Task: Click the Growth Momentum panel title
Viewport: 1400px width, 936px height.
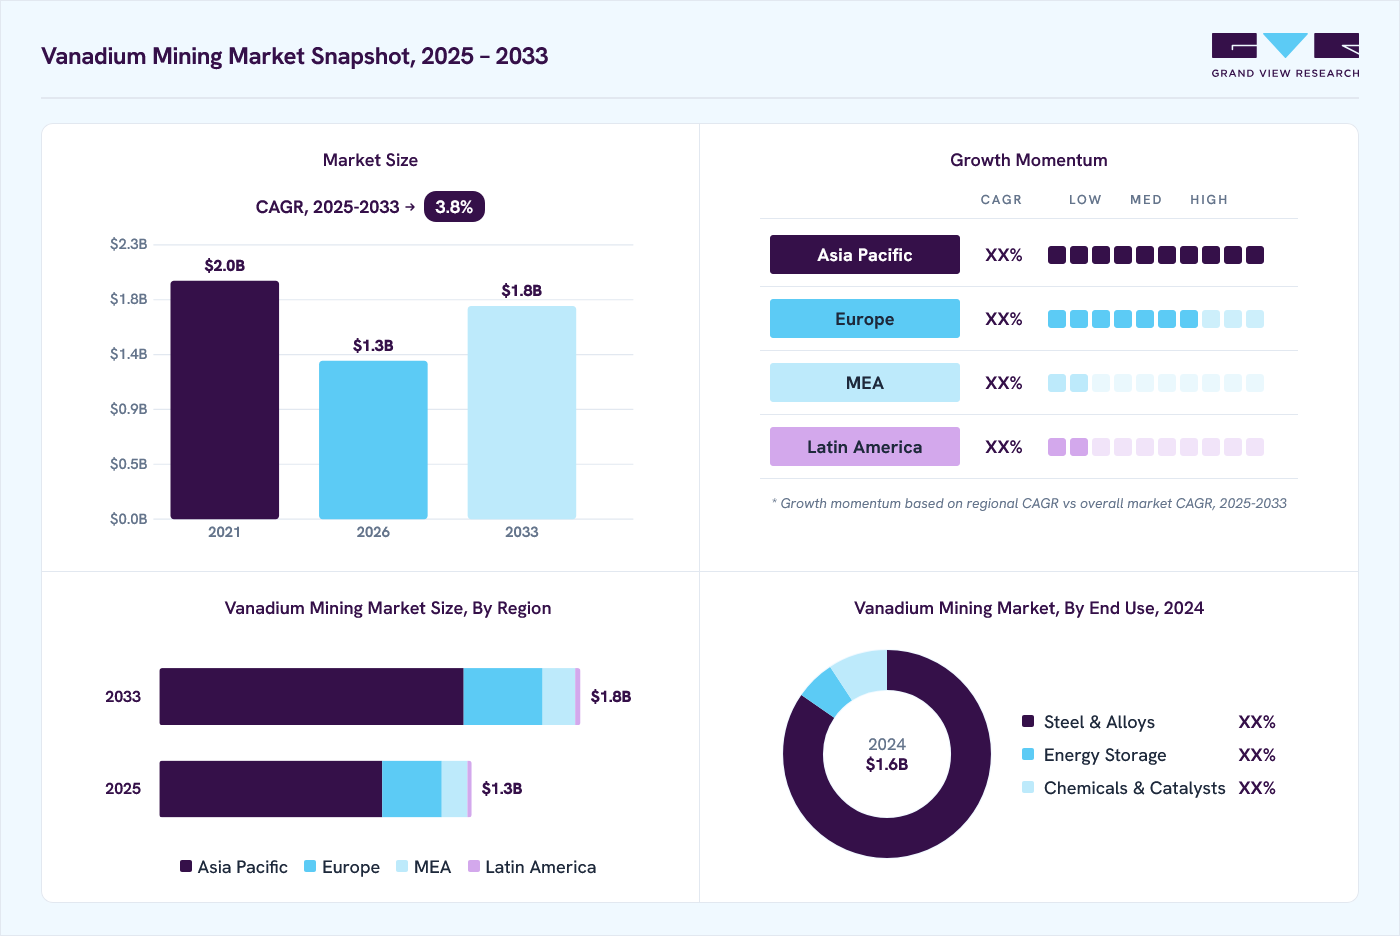Action: click(x=1029, y=160)
